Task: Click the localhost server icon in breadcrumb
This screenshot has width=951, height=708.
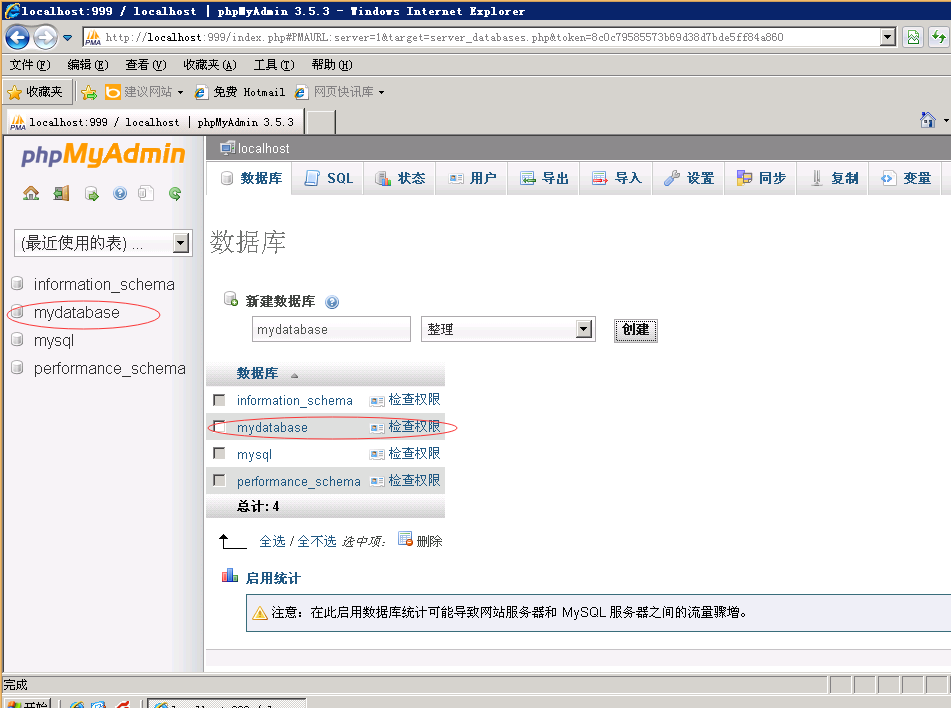Action: 227,147
